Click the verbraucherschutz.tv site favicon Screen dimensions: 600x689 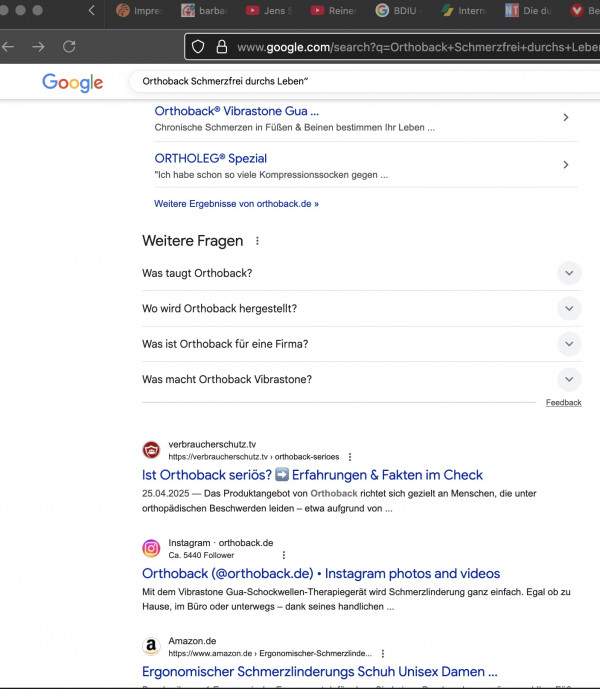tap(151, 450)
